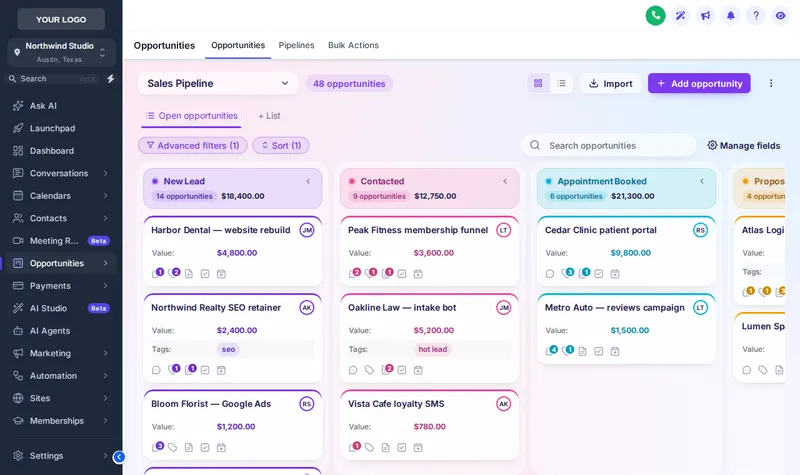Open the Sort (1) dropdown
800x475 pixels.
click(281, 145)
